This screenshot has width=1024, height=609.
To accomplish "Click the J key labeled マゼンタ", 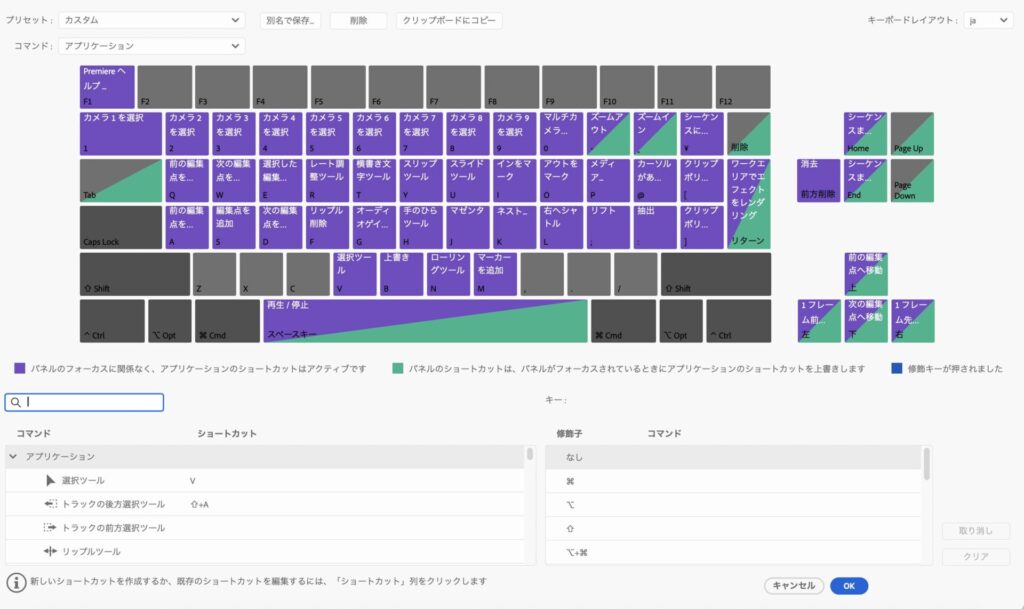I will (x=468, y=227).
